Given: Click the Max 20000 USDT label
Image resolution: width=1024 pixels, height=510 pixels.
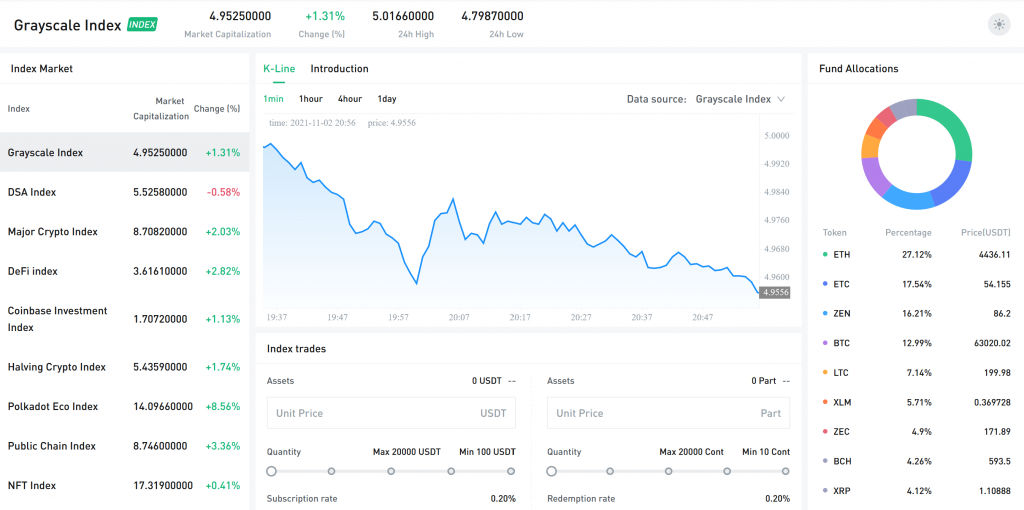Looking at the screenshot, I should coord(407,452).
